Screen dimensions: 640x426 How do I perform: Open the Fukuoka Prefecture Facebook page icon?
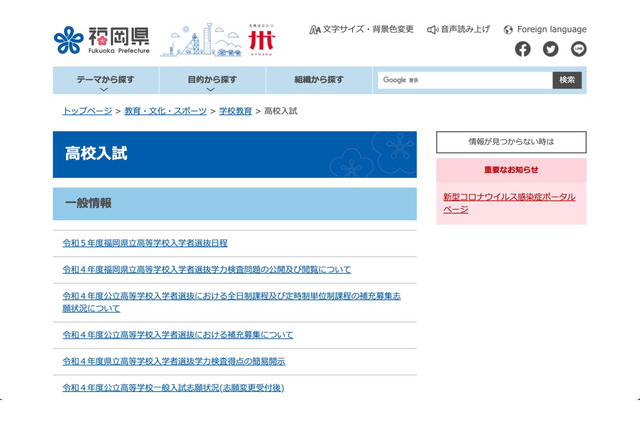(x=522, y=49)
